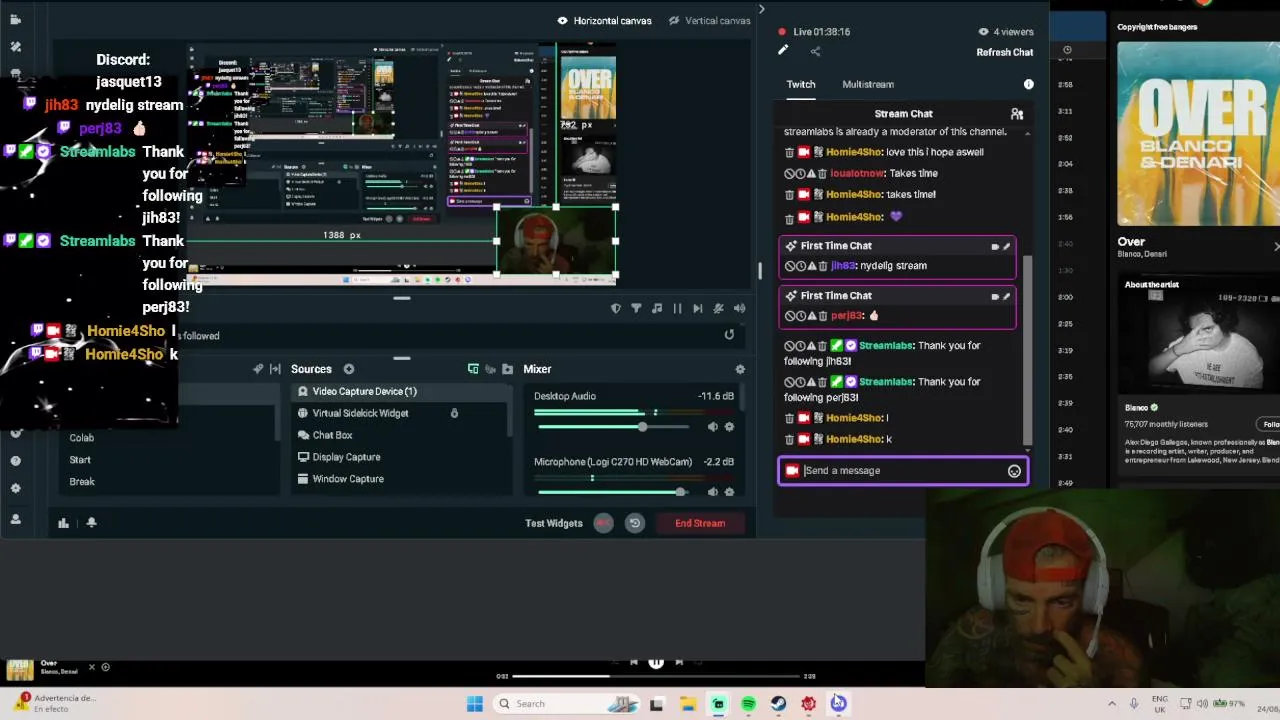Click Refresh Chat

coord(1005,52)
